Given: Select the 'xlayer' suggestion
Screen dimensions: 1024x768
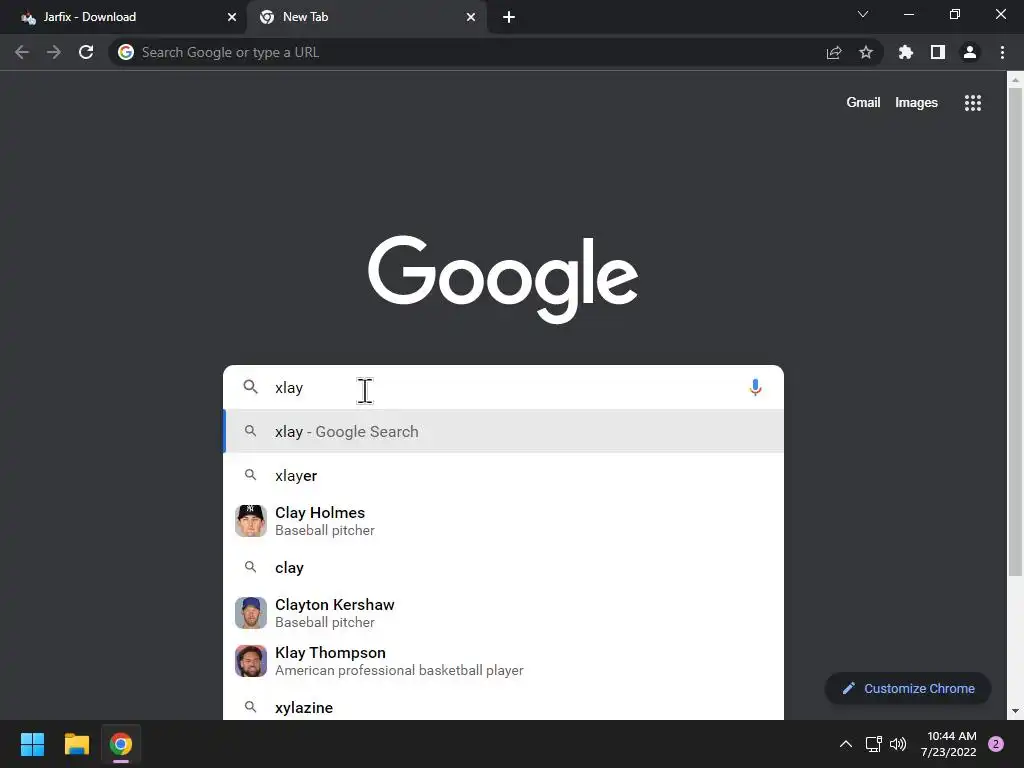Looking at the screenshot, I should click(503, 475).
